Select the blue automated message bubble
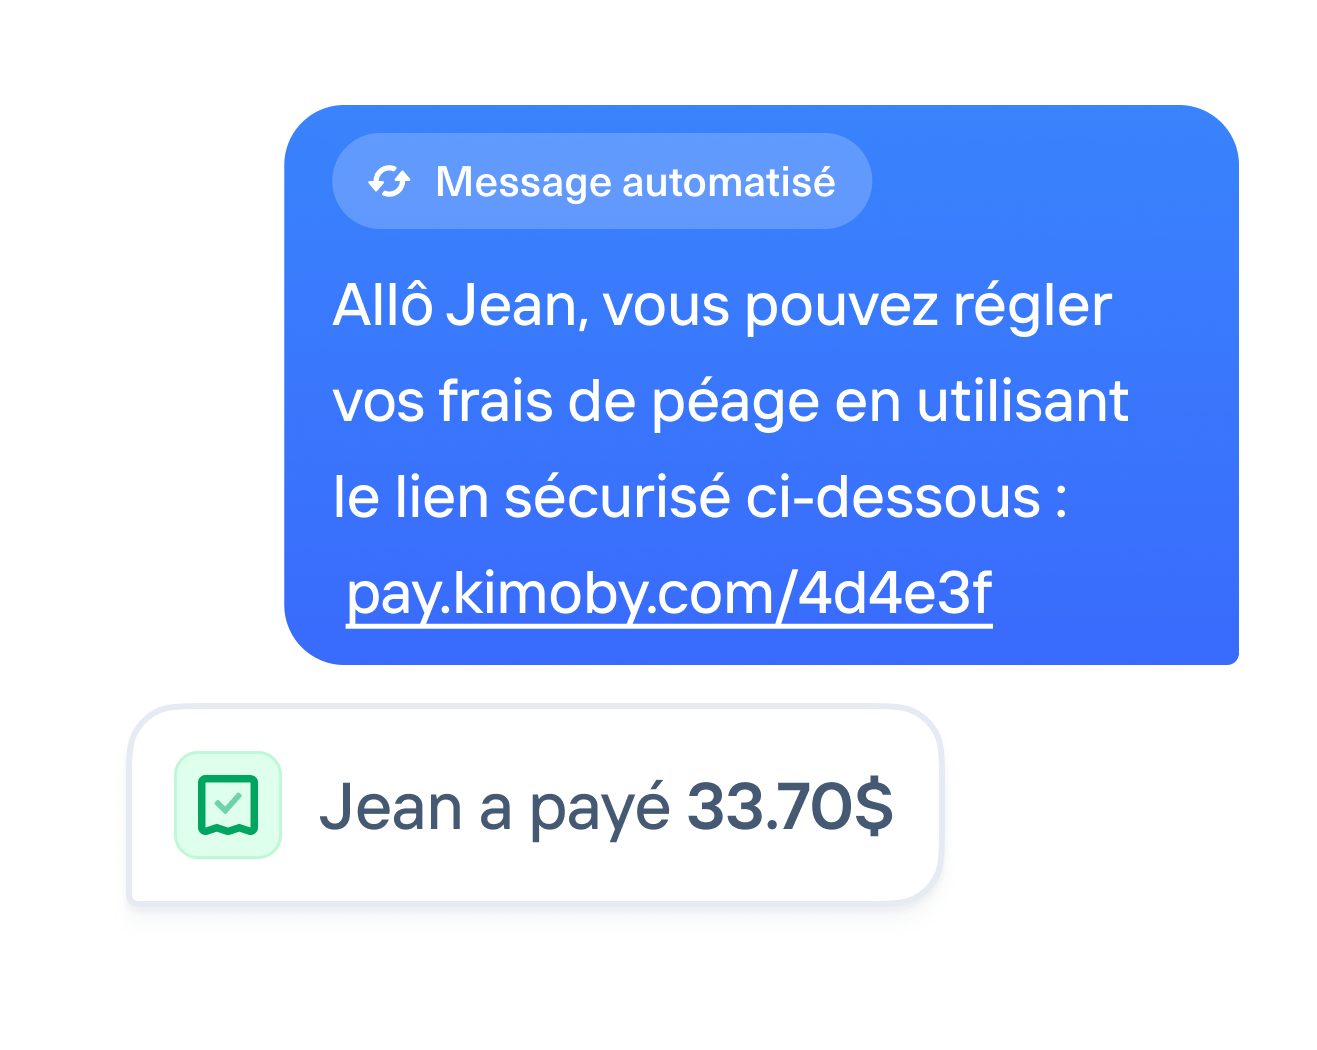Screen dimensions: 1317x1050 (761, 385)
